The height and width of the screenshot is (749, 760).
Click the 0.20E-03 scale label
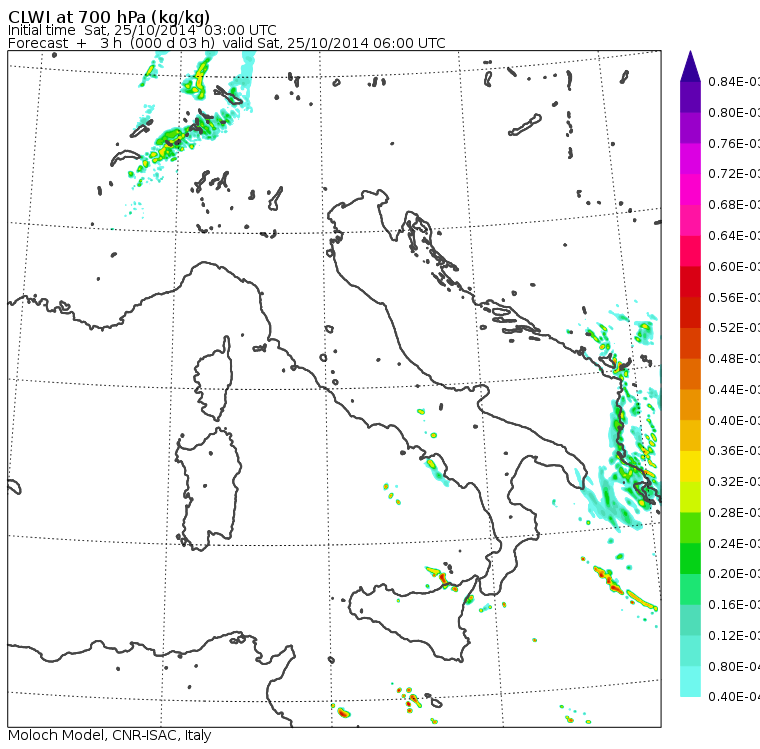click(x=734, y=574)
